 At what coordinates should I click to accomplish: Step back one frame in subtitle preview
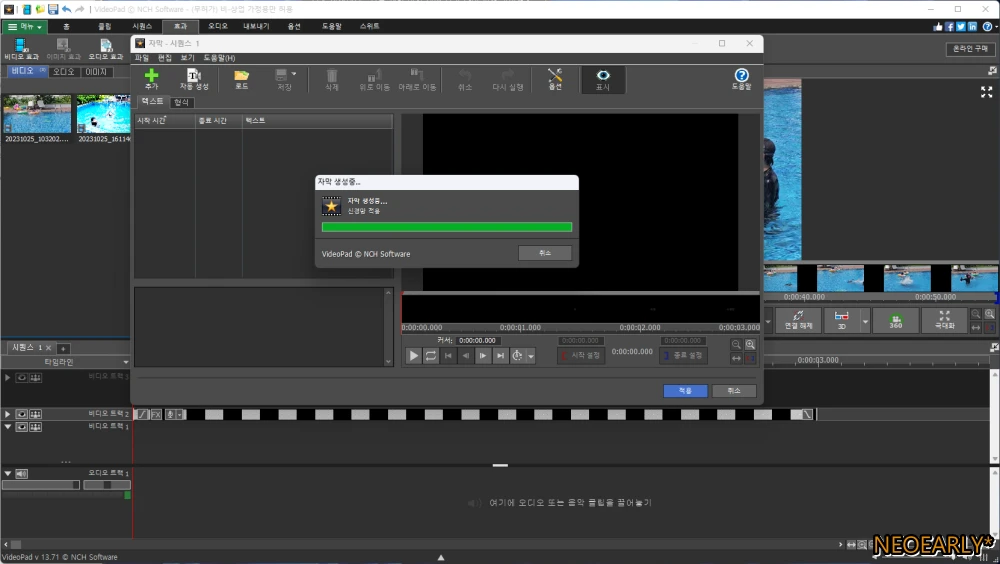click(466, 355)
